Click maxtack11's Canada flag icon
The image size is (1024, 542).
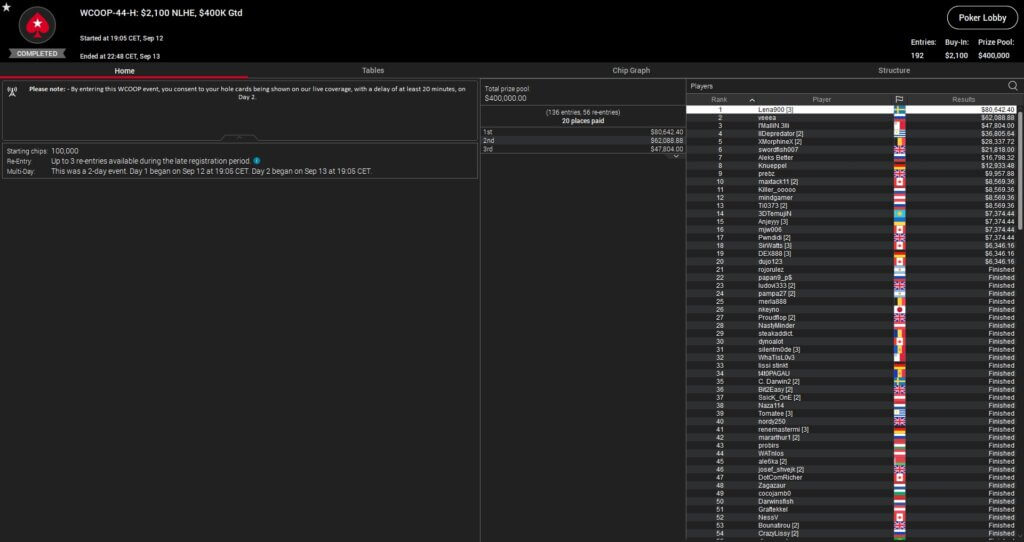(x=899, y=182)
